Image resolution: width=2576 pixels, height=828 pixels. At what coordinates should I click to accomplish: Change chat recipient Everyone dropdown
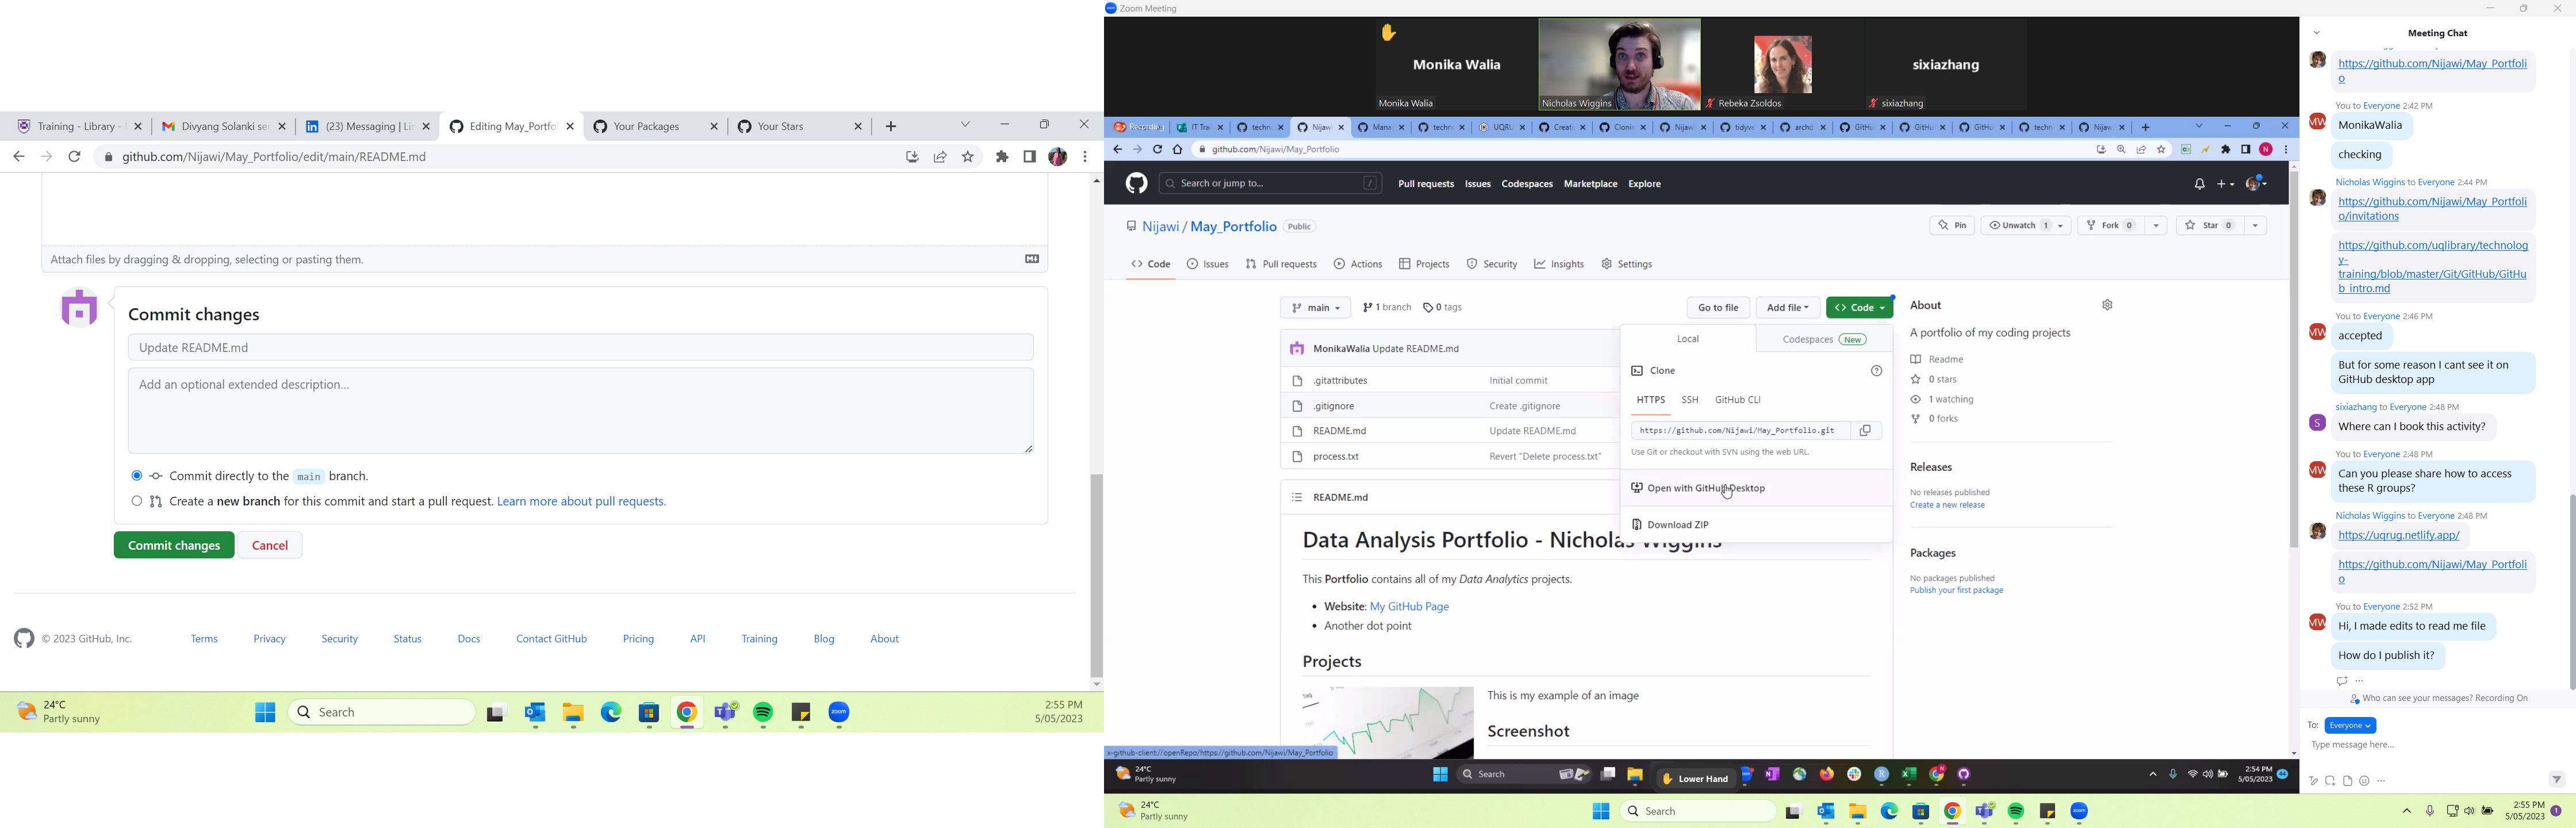click(x=2350, y=726)
